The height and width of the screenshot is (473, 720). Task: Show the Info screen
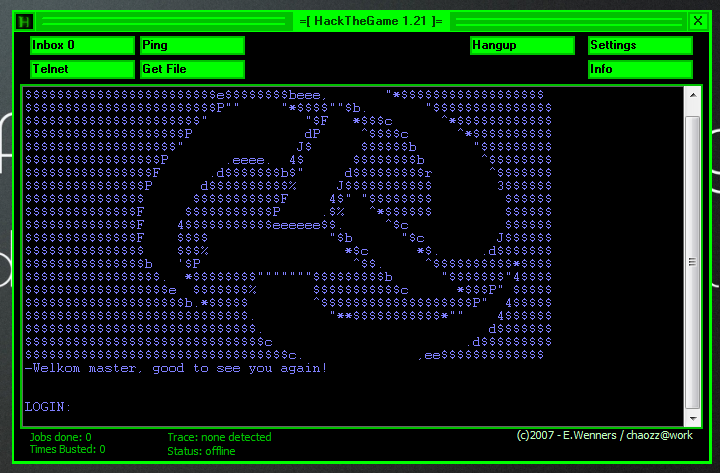click(x=640, y=69)
